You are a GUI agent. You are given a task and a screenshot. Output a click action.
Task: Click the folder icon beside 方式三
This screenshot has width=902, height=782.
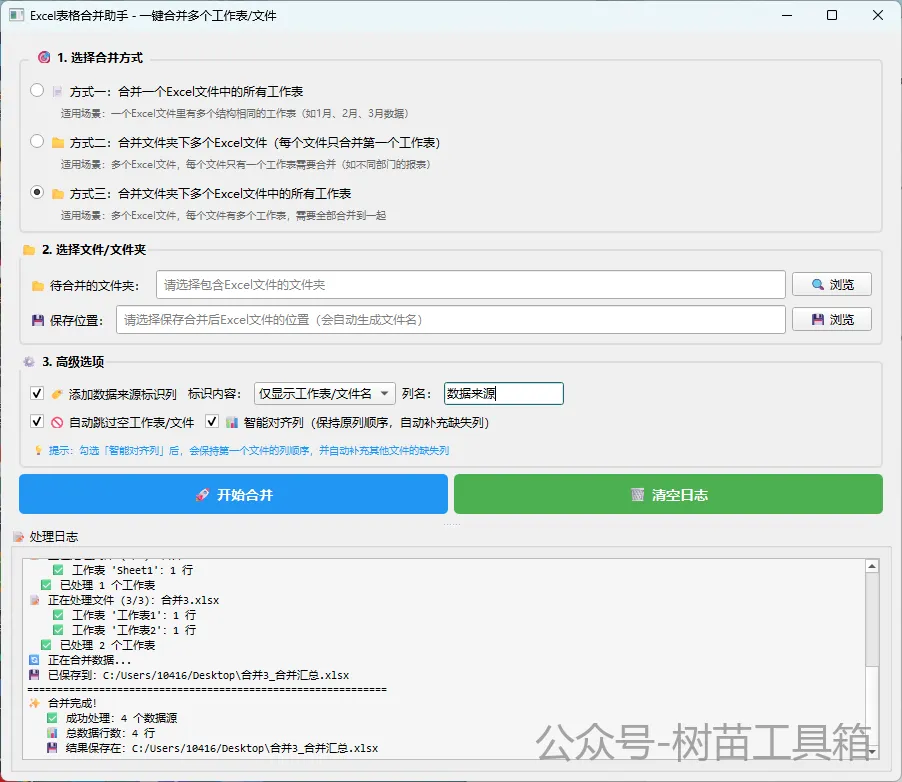tap(58, 194)
